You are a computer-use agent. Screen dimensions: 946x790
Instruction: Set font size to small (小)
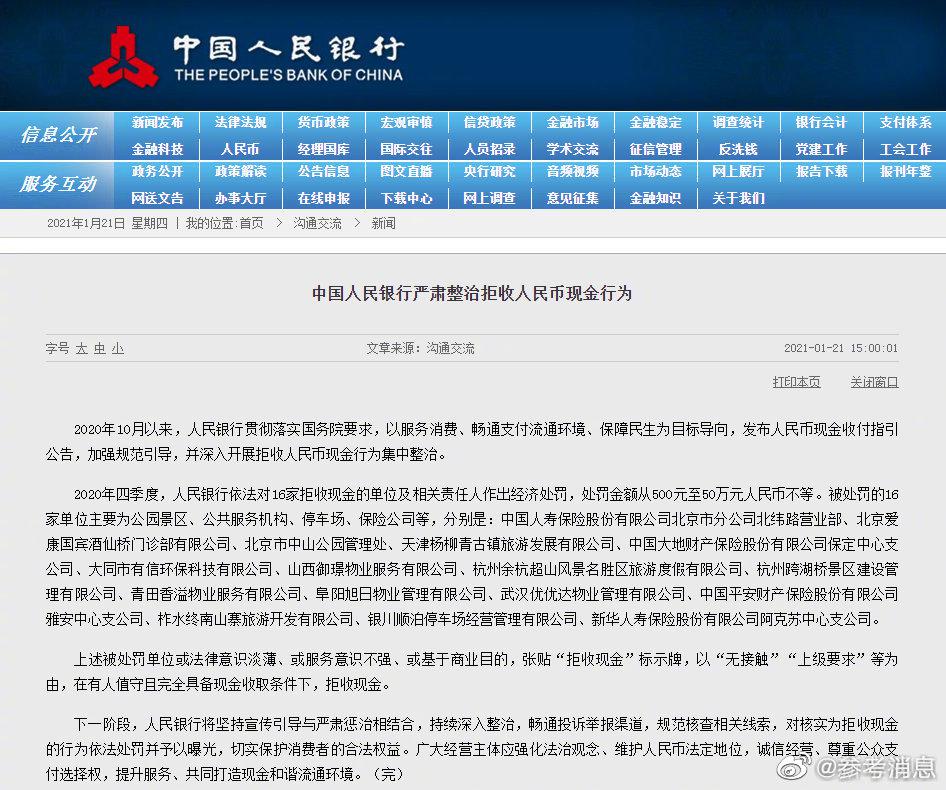coord(118,348)
